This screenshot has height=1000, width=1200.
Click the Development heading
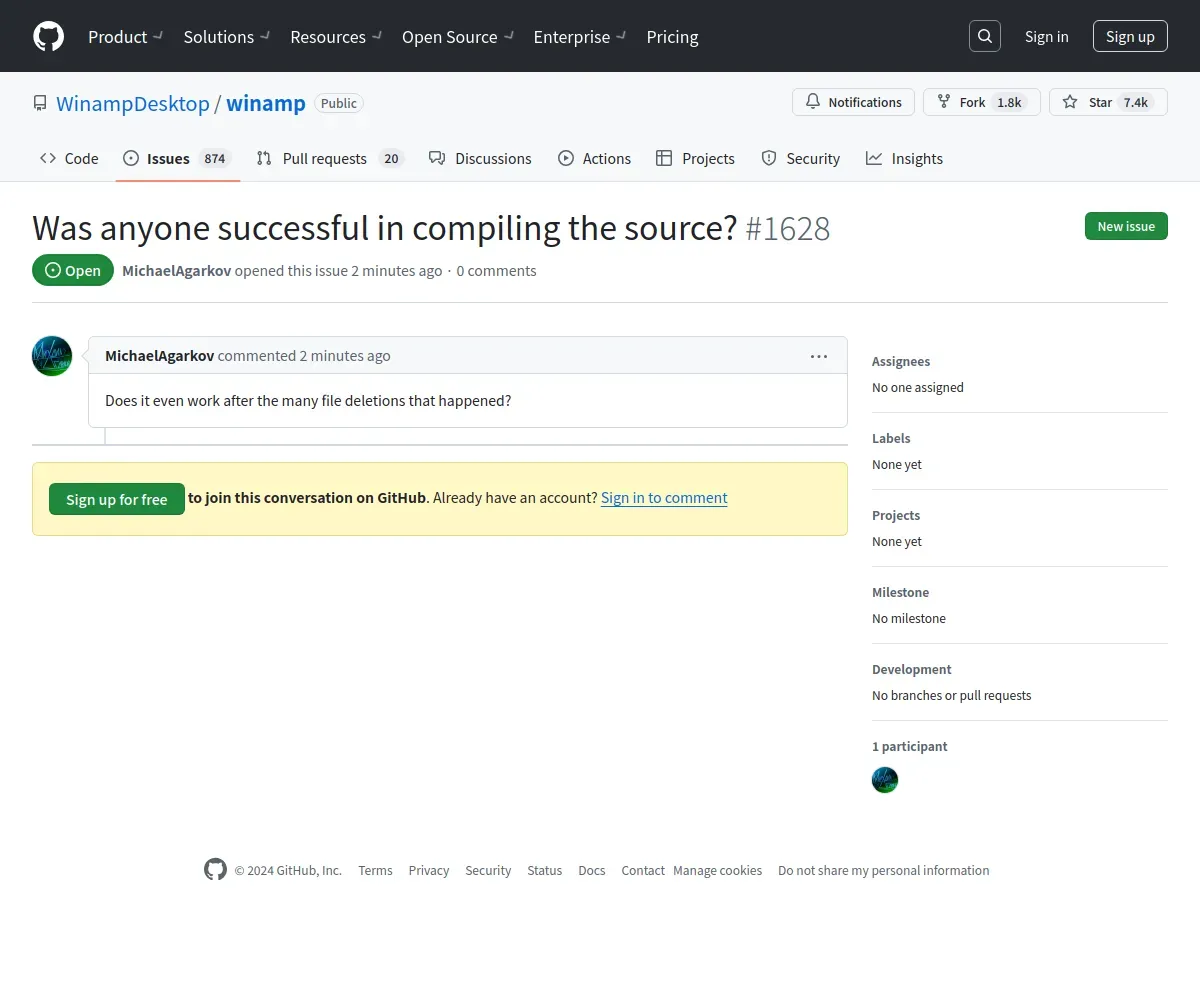click(x=912, y=669)
